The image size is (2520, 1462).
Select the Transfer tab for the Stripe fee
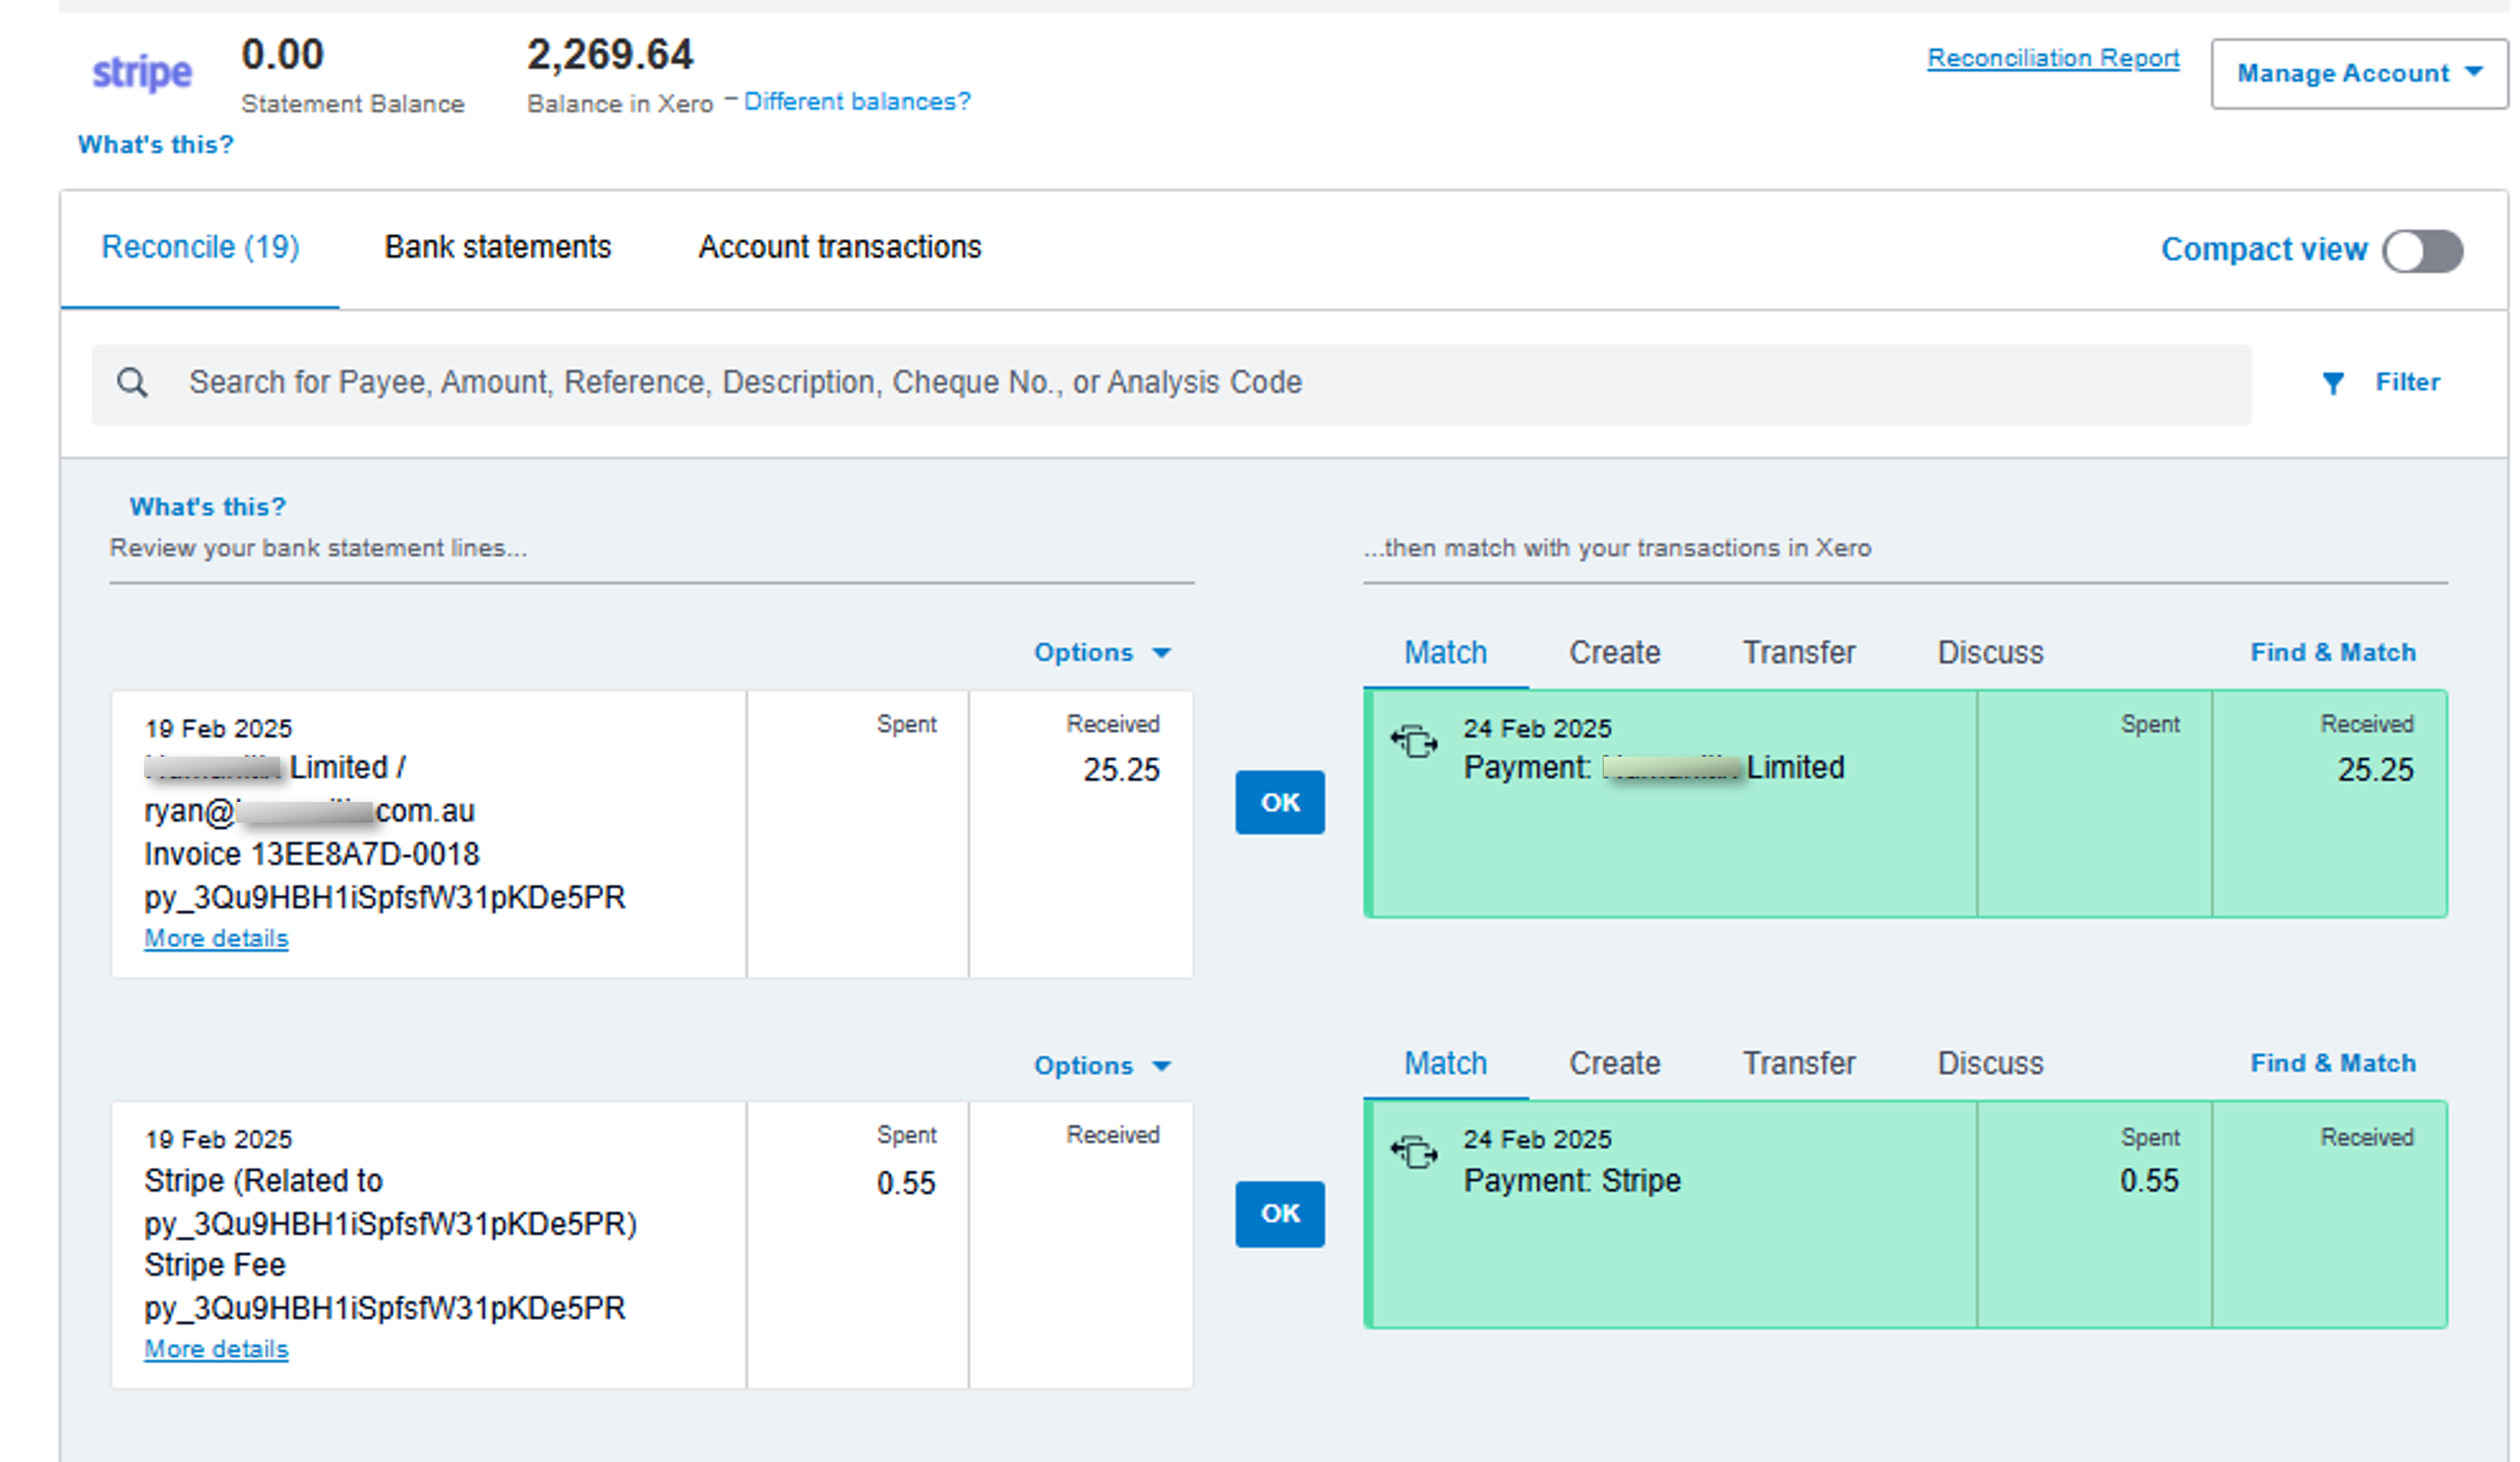coord(1798,1063)
